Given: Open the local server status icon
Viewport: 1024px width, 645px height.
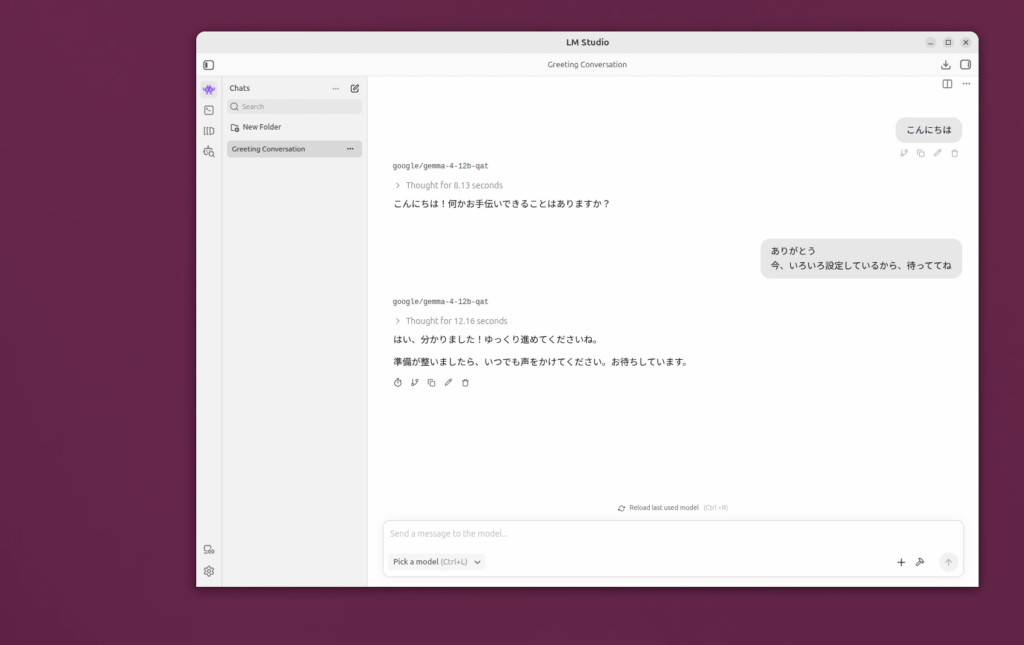Looking at the screenshot, I should (x=209, y=550).
